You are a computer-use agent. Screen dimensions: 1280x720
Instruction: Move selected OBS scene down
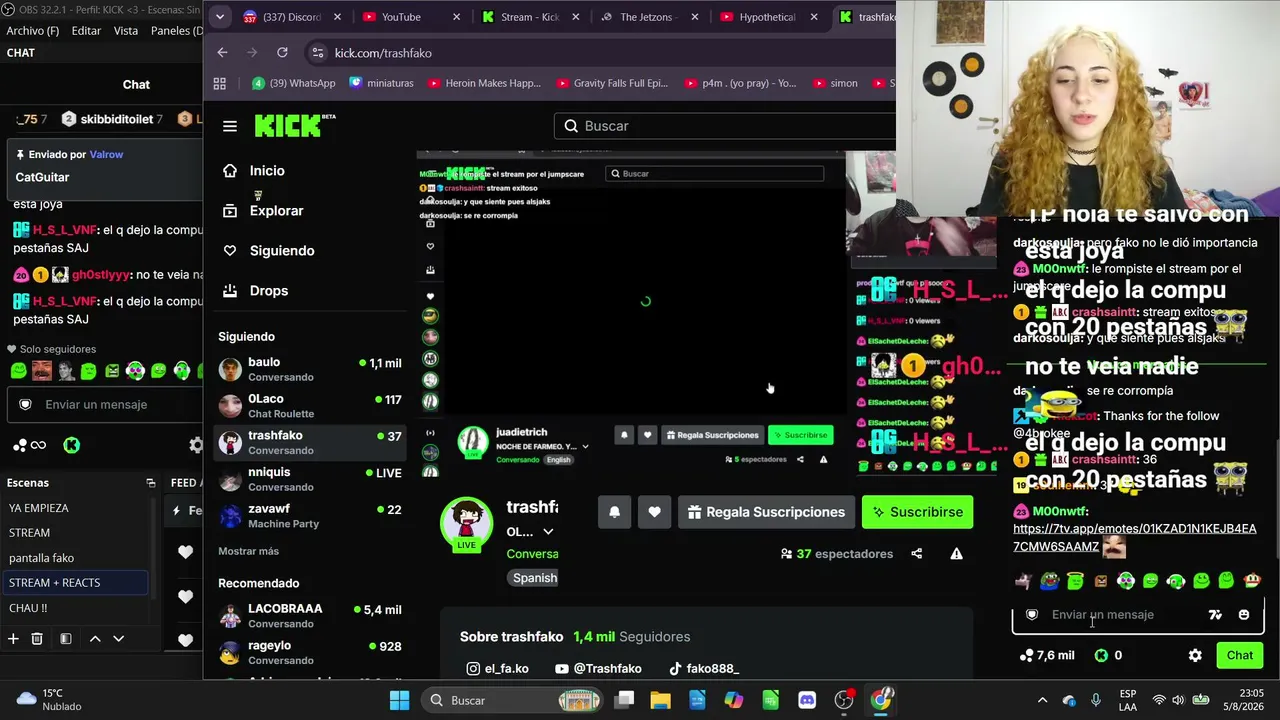point(118,639)
